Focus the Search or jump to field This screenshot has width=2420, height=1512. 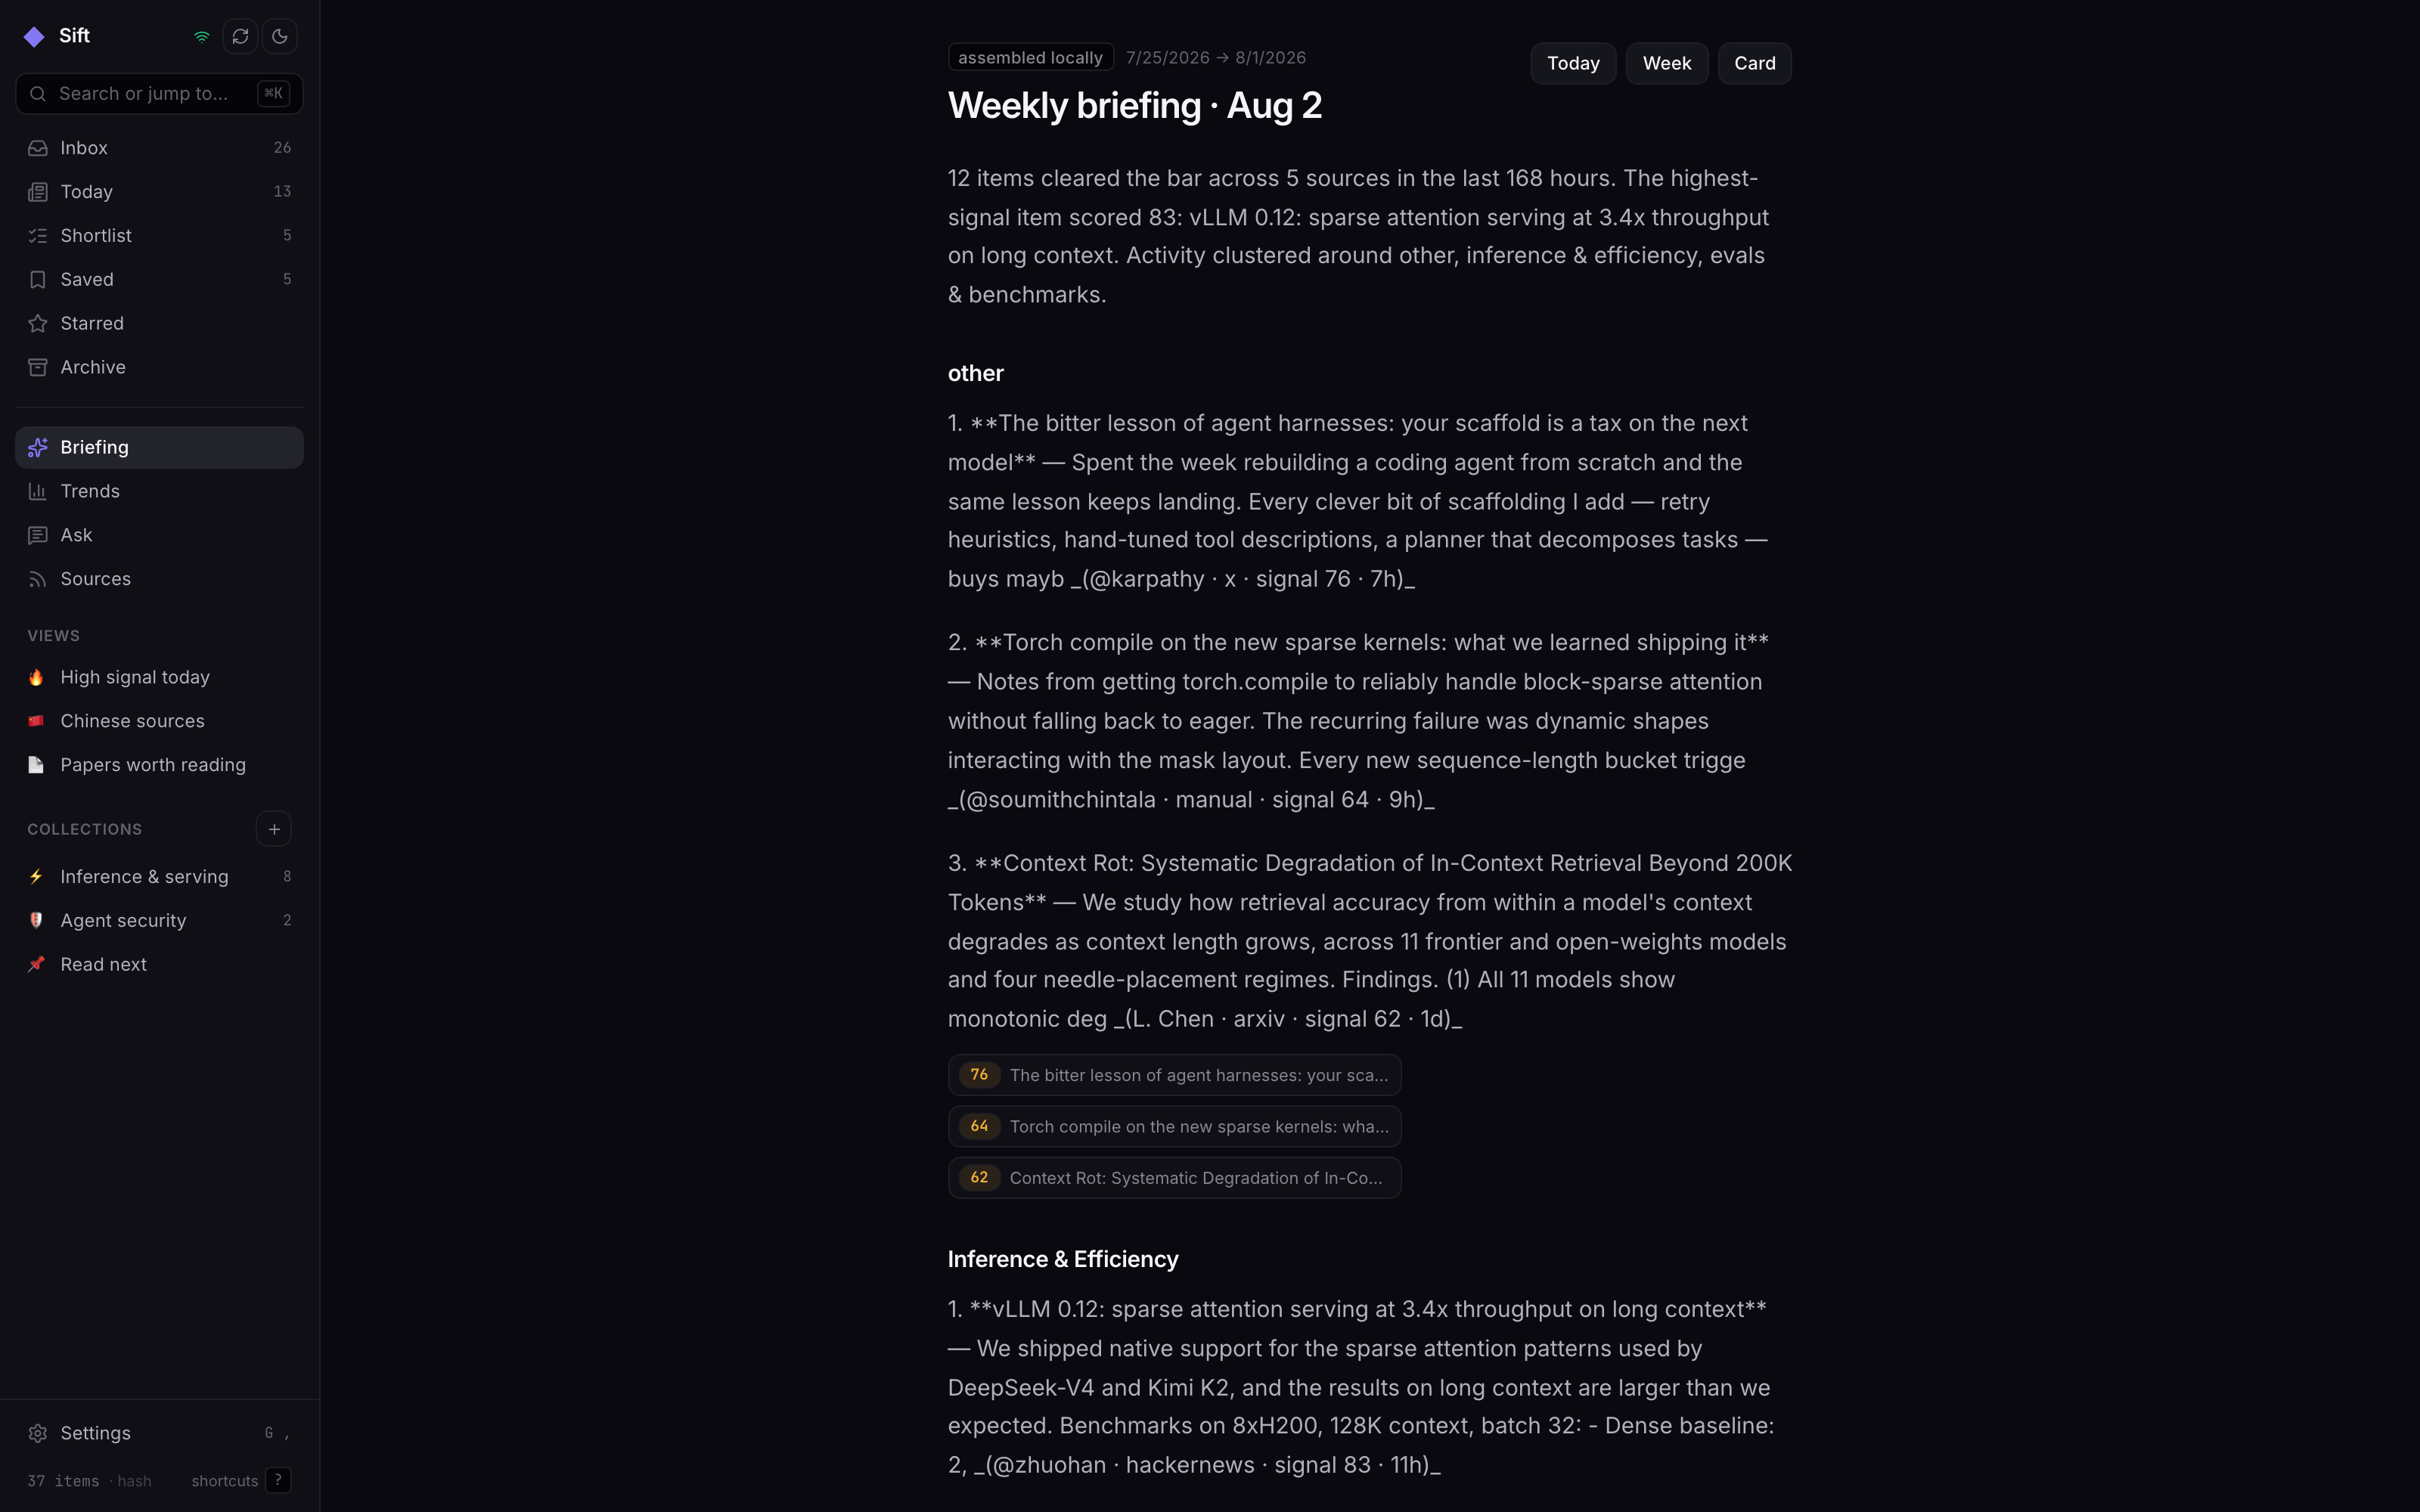[159, 94]
